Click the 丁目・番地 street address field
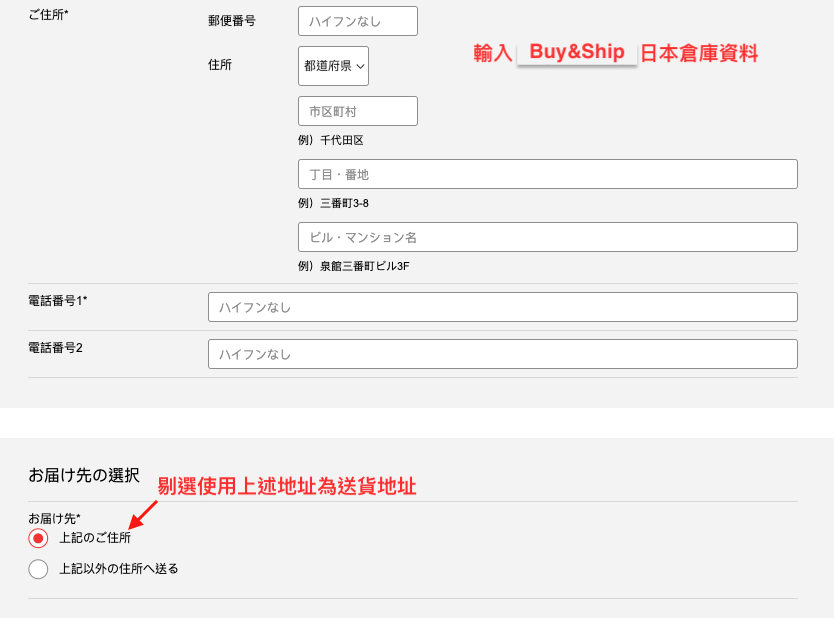 tap(547, 174)
